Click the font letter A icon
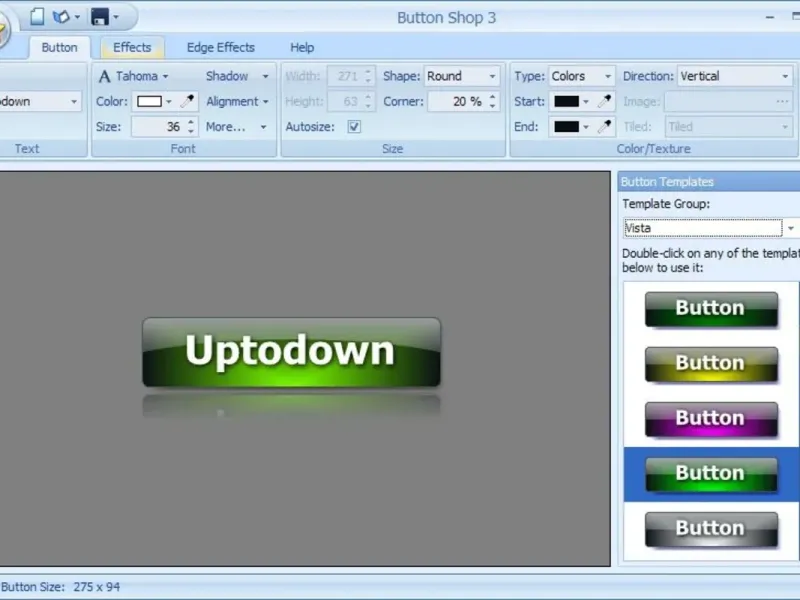Viewport: 800px width, 600px height. click(104, 77)
